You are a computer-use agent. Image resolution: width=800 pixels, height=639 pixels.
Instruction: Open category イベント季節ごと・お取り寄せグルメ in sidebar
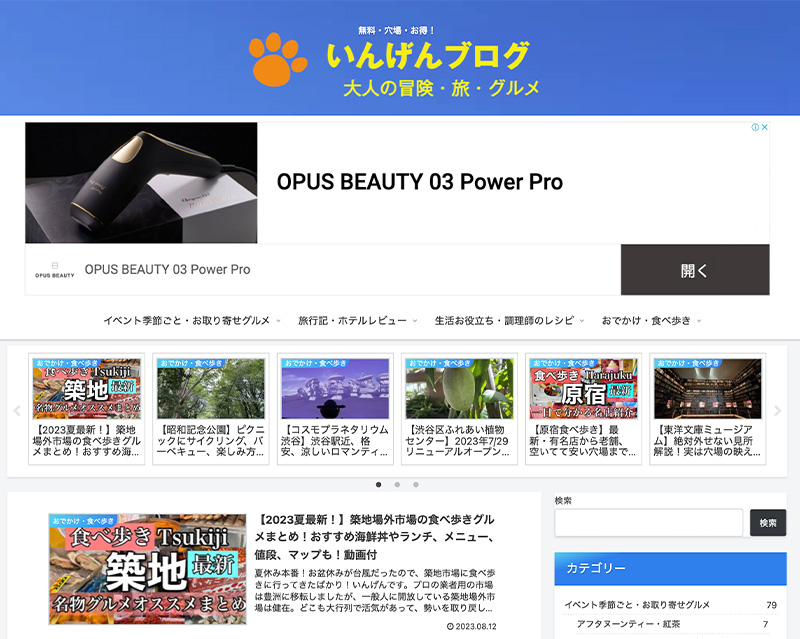click(x=637, y=605)
